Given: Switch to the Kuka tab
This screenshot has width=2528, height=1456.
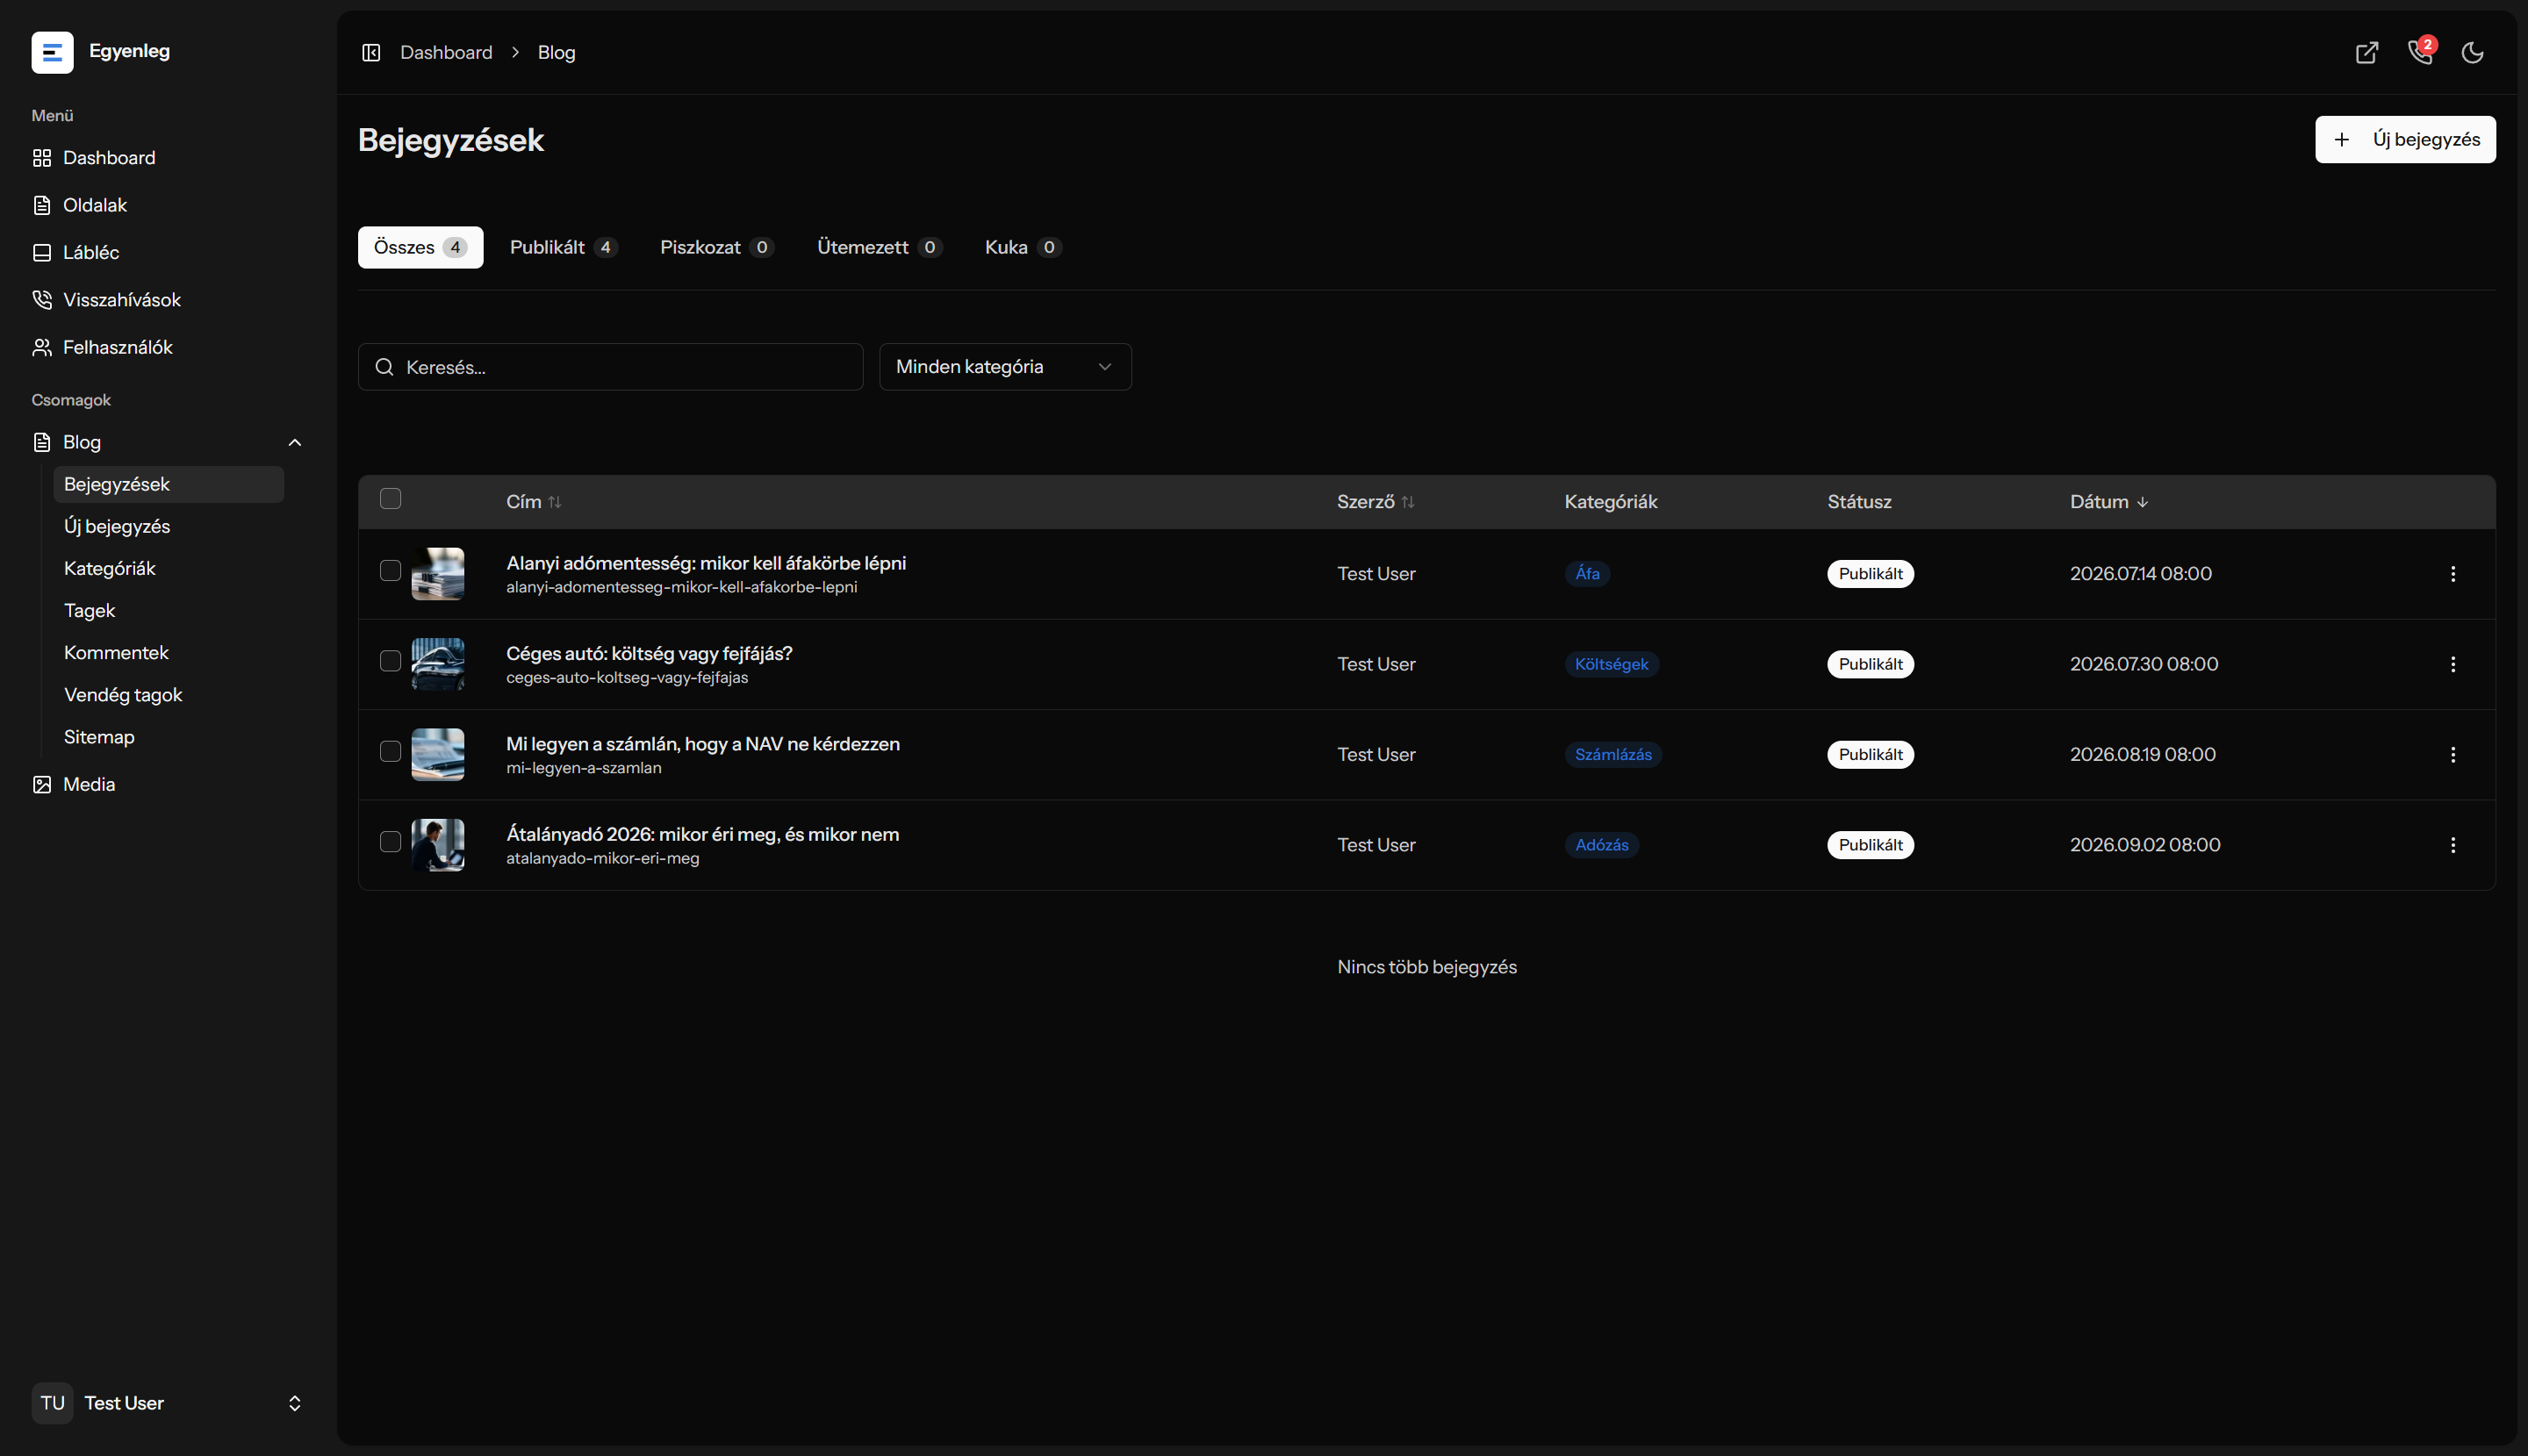Looking at the screenshot, I should tap(1023, 247).
